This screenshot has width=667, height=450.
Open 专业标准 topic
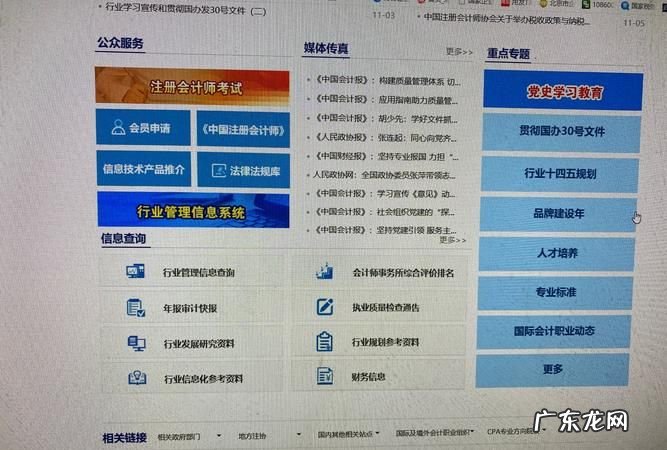pyautogui.click(x=556, y=292)
